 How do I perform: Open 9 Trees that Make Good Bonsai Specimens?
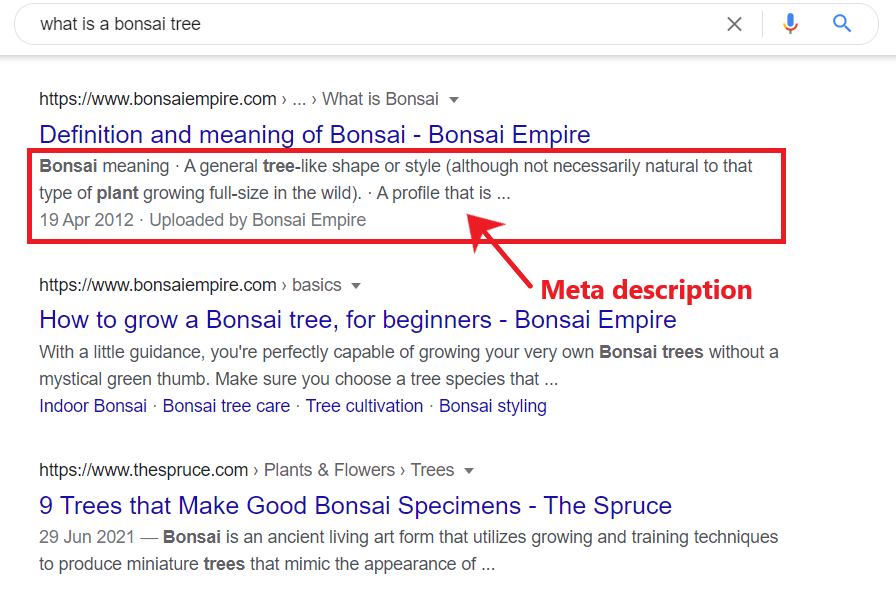click(355, 506)
